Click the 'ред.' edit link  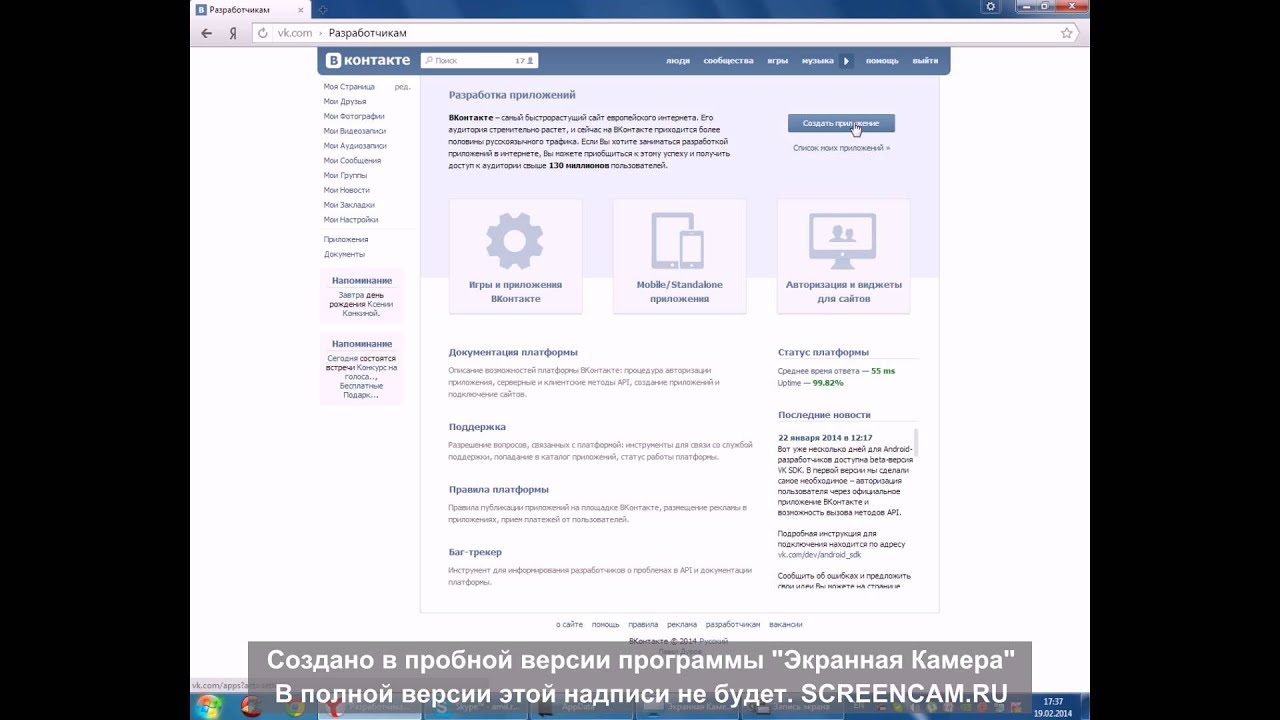coord(402,87)
